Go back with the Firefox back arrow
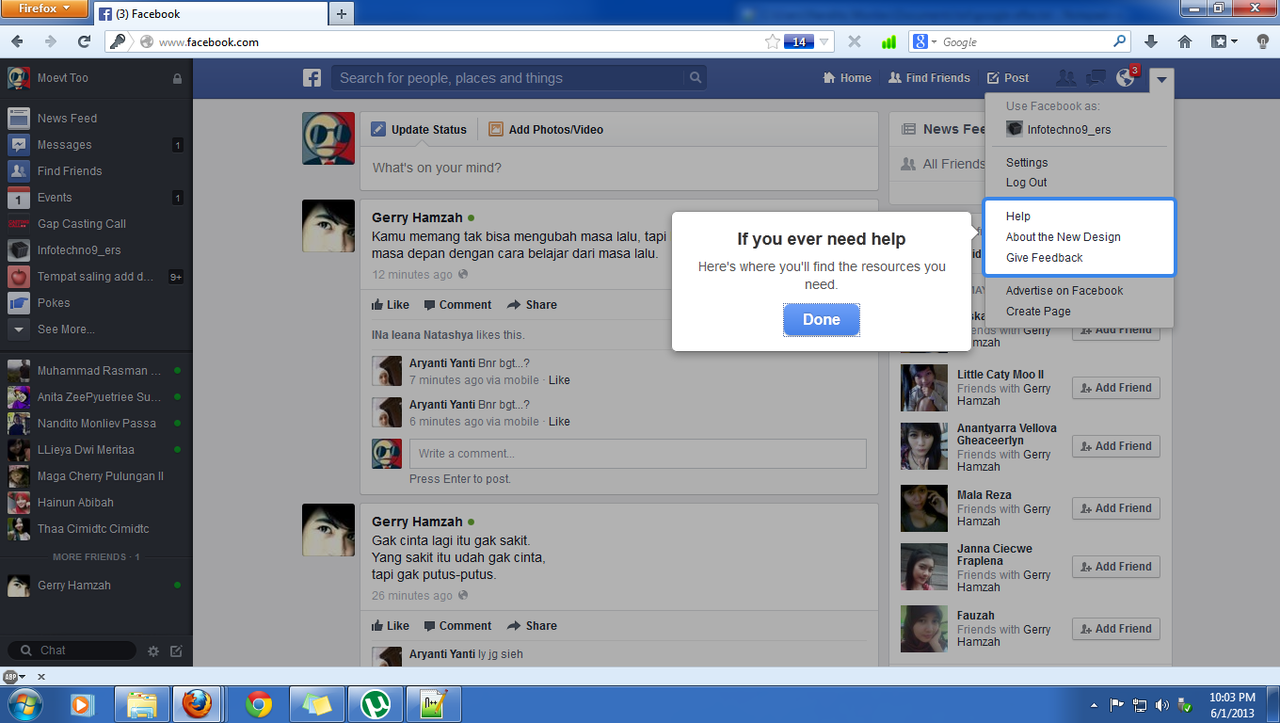The width and height of the screenshot is (1280, 723). pyautogui.click(x=18, y=42)
